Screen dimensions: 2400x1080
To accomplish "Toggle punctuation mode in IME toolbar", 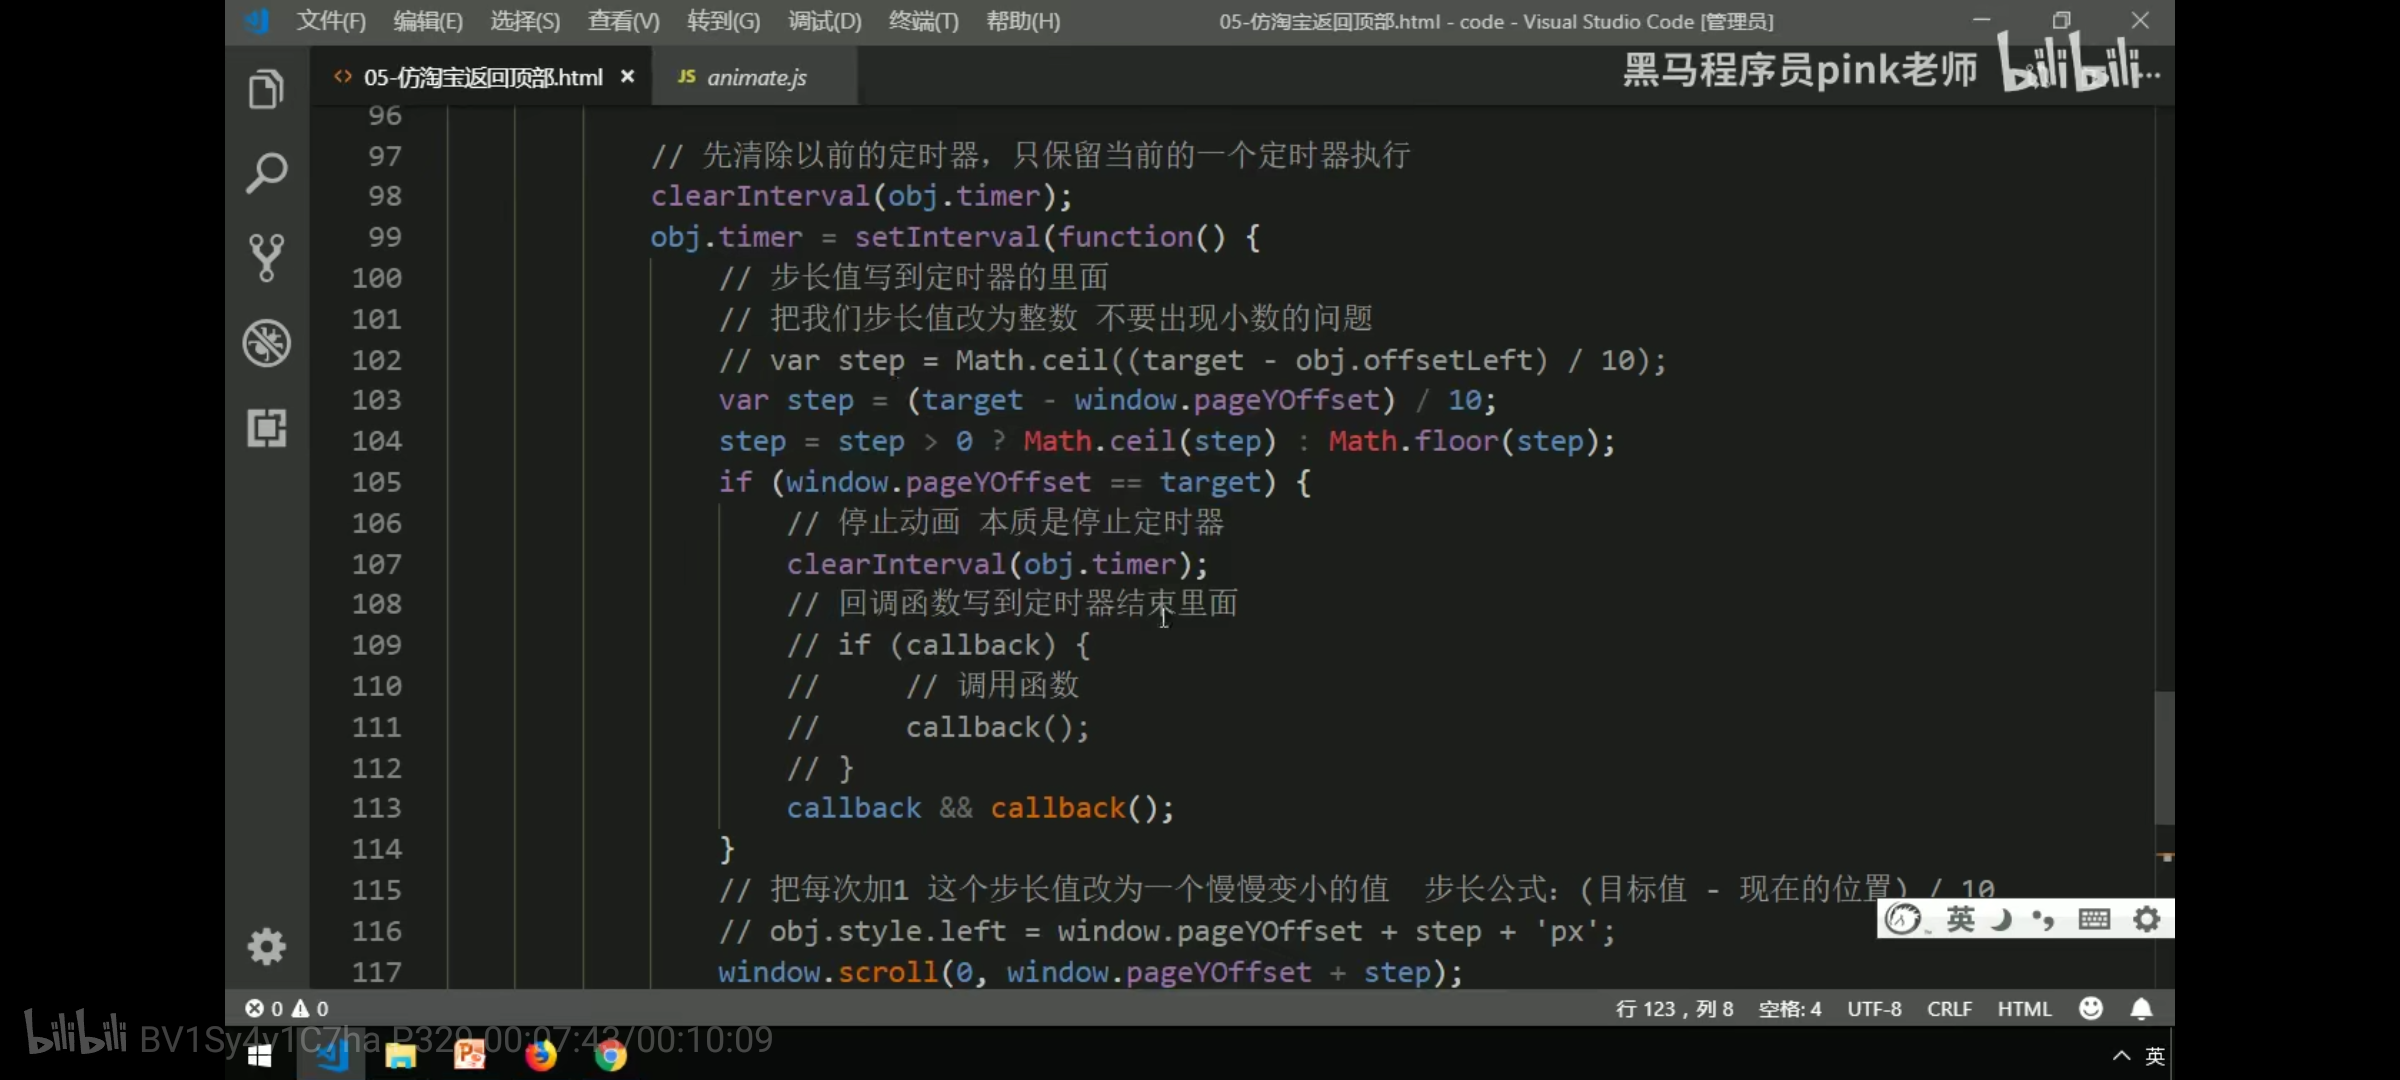I will [2043, 918].
